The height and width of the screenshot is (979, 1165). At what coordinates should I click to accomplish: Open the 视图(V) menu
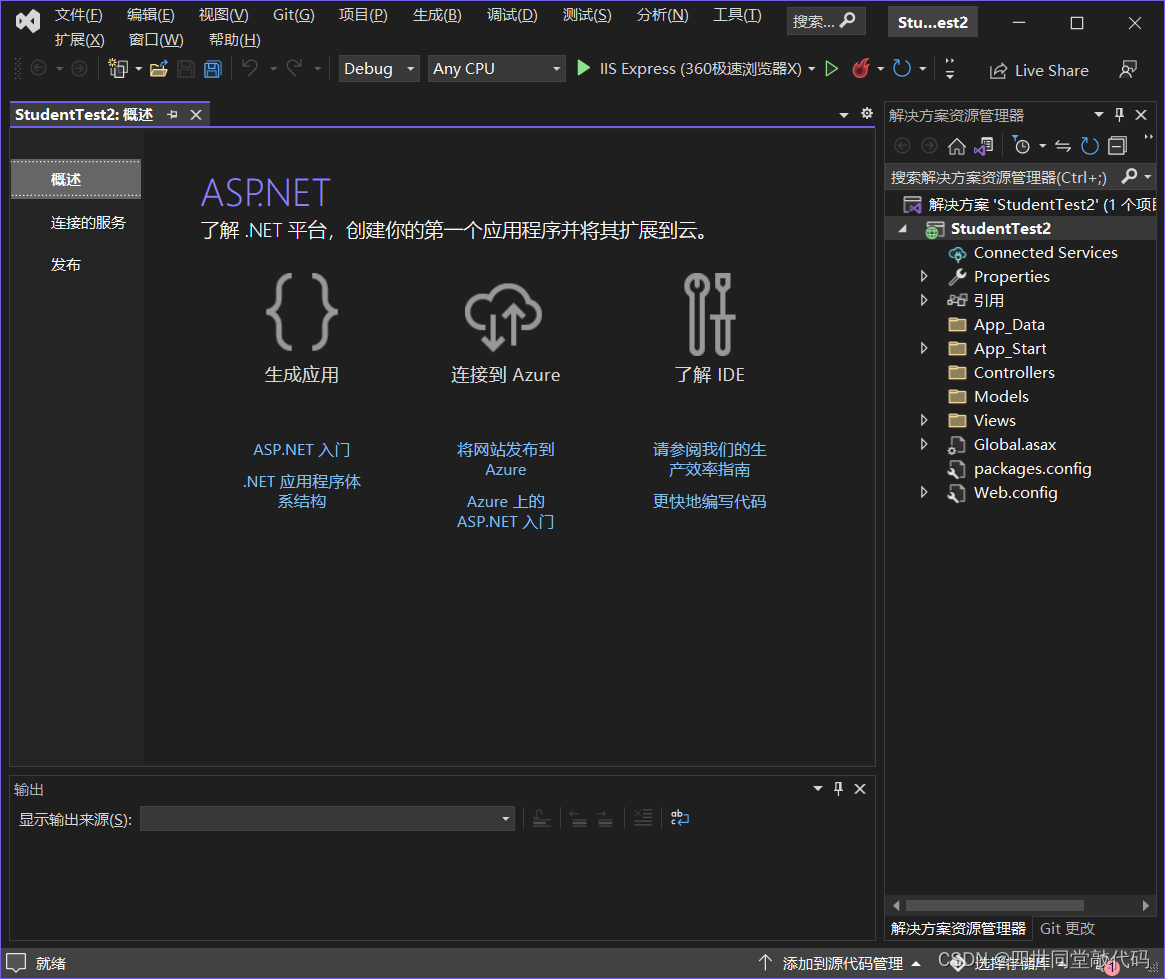click(x=224, y=15)
